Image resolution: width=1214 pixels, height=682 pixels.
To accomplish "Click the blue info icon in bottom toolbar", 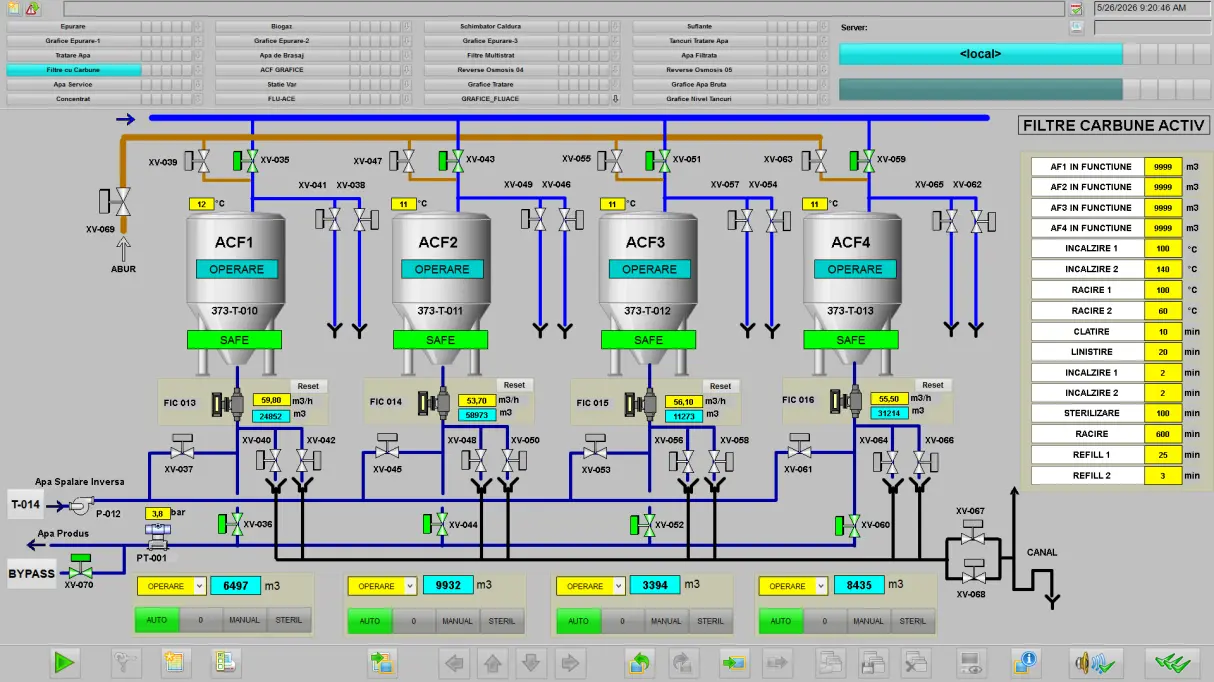I will (x=1023, y=662).
